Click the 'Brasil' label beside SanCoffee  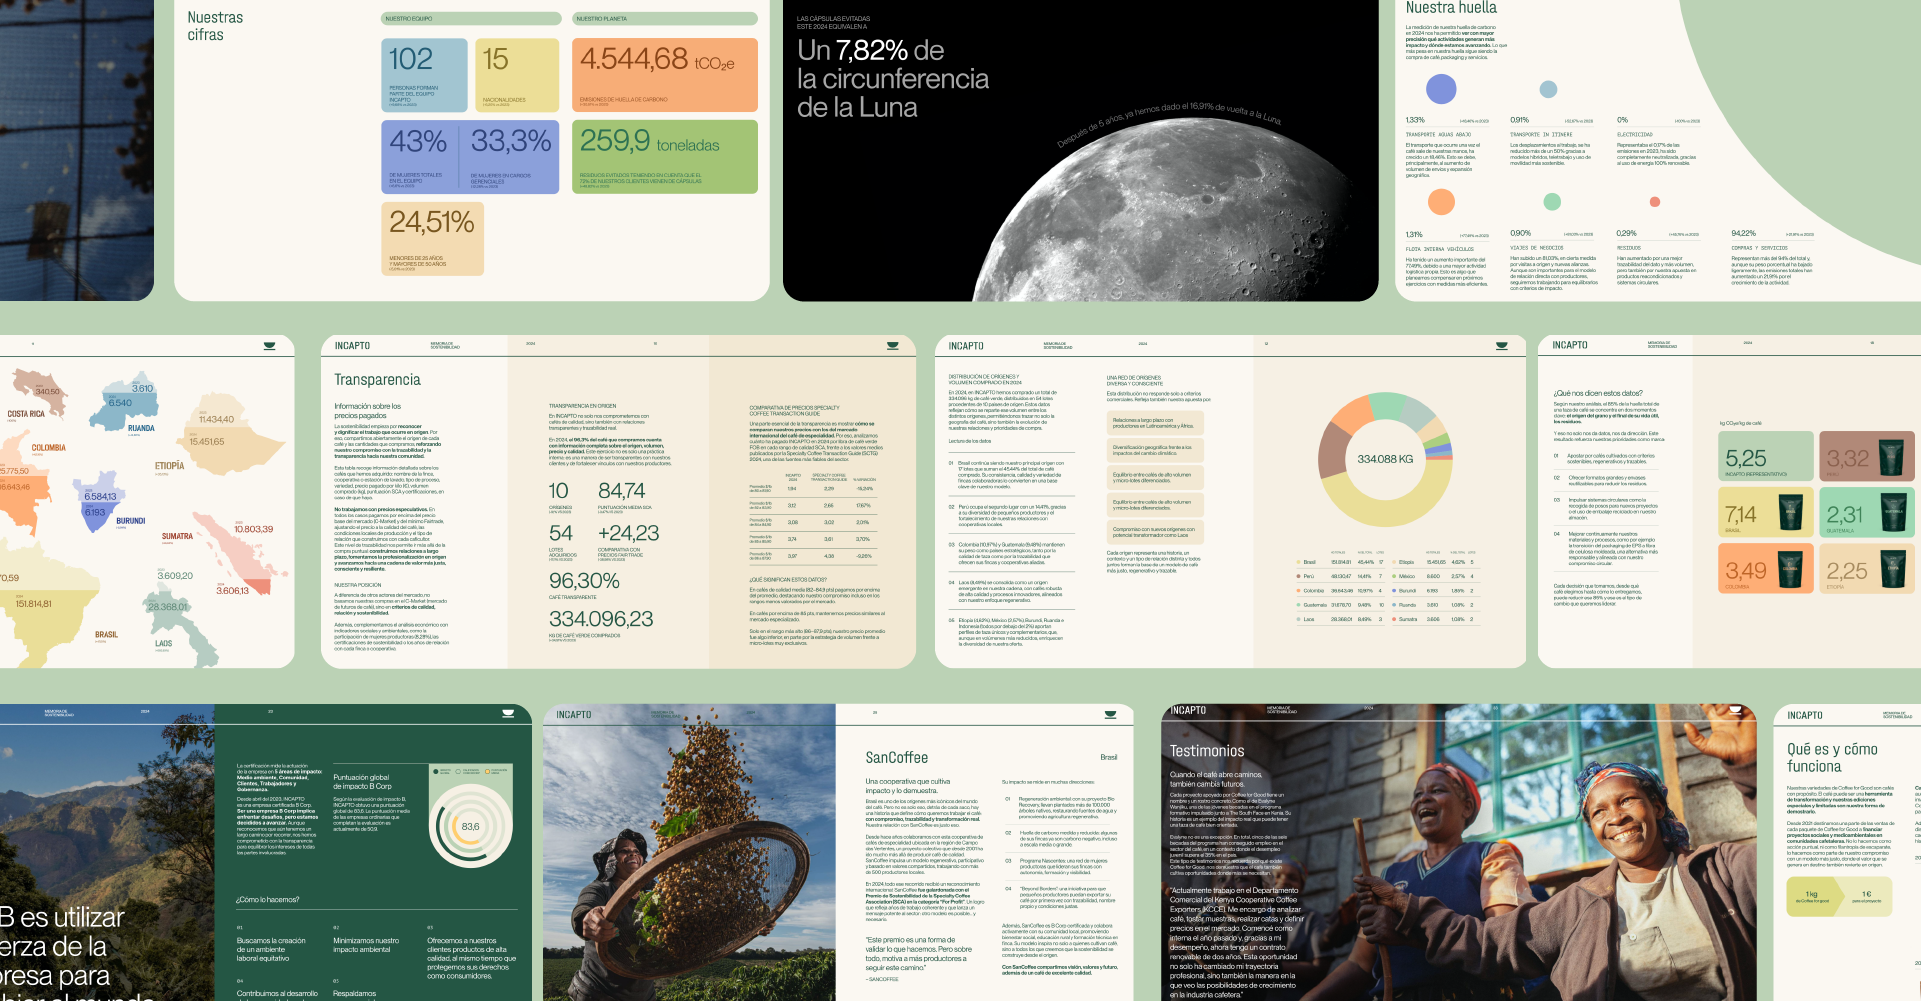(1109, 757)
